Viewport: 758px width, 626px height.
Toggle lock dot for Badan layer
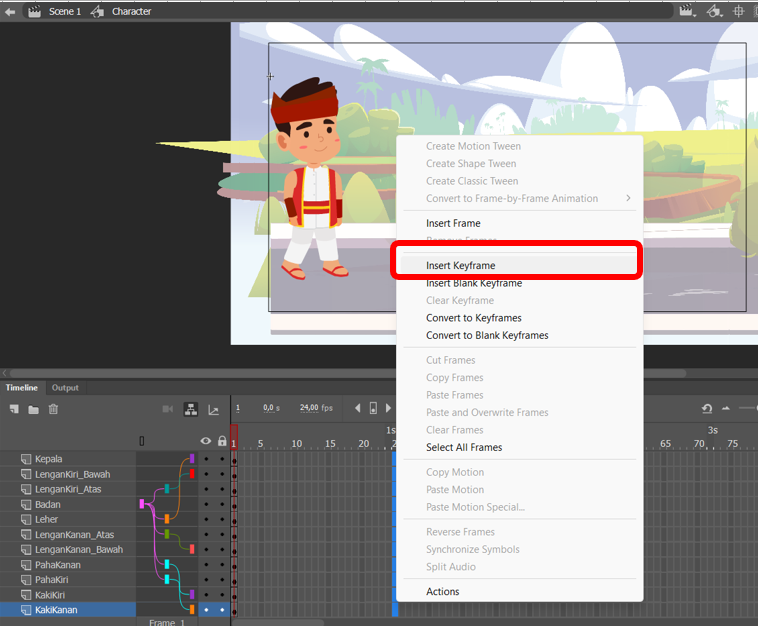(222, 504)
